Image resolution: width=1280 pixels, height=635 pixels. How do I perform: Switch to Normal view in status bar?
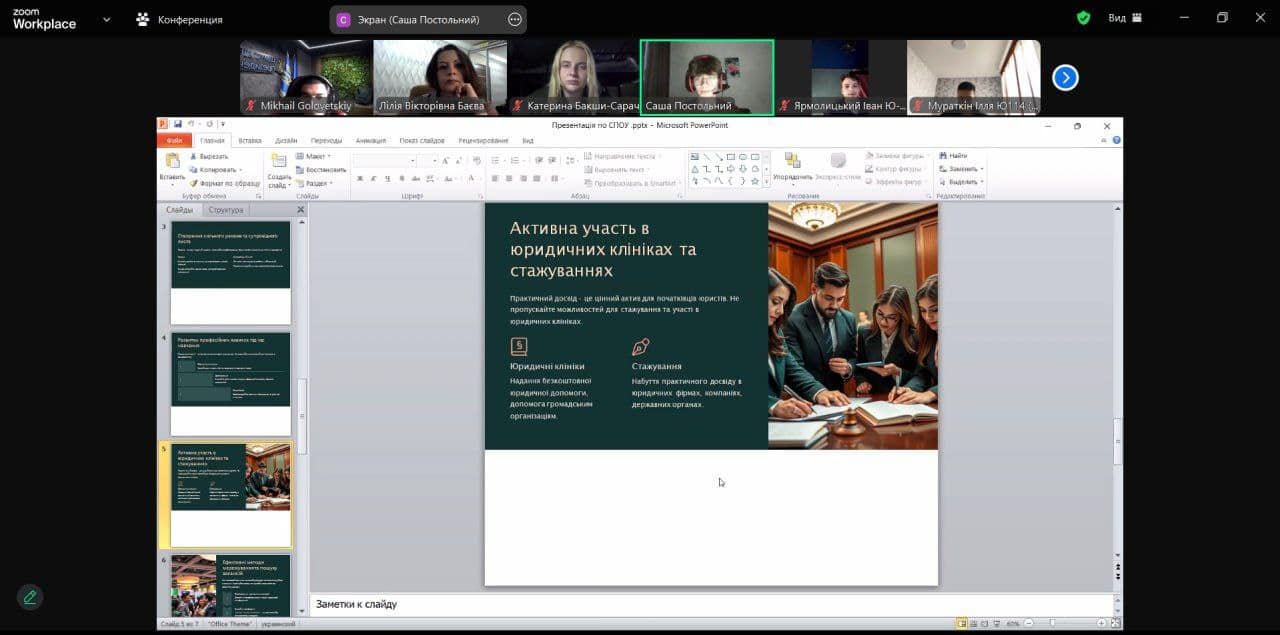pos(962,623)
